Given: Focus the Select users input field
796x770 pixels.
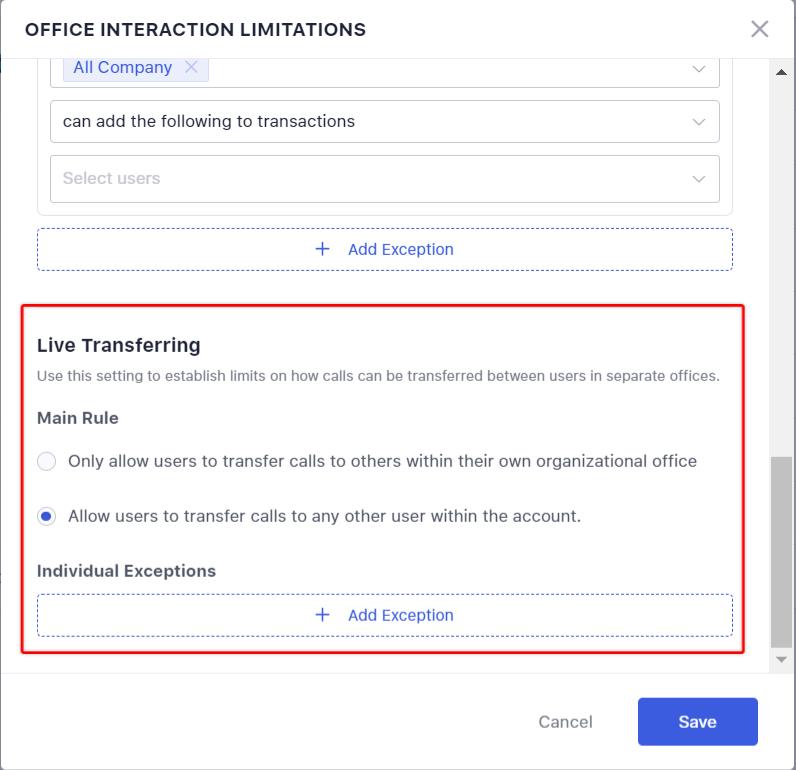Looking at the screenshot, I should [360, 179].
